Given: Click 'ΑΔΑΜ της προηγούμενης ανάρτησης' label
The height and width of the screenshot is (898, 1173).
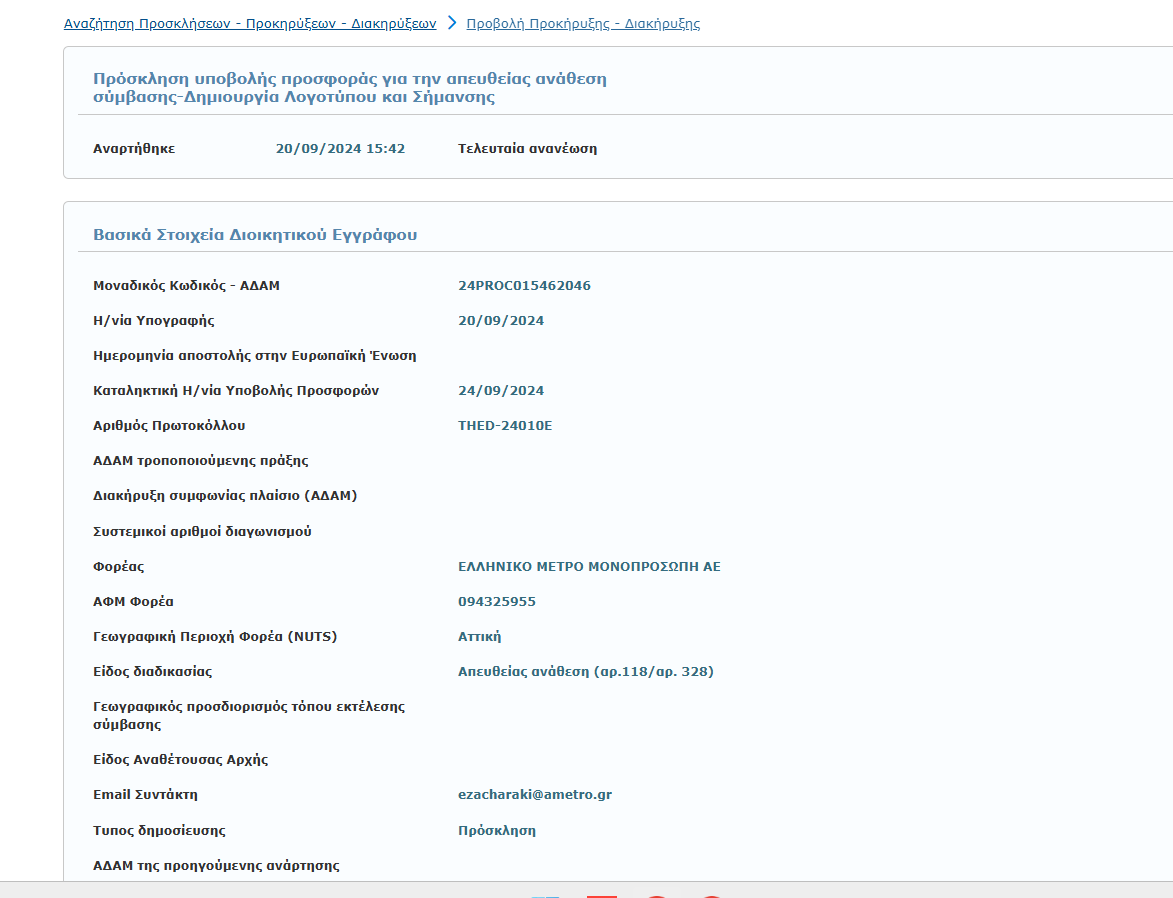Looking at the screenshot, I should coord(216,866).
